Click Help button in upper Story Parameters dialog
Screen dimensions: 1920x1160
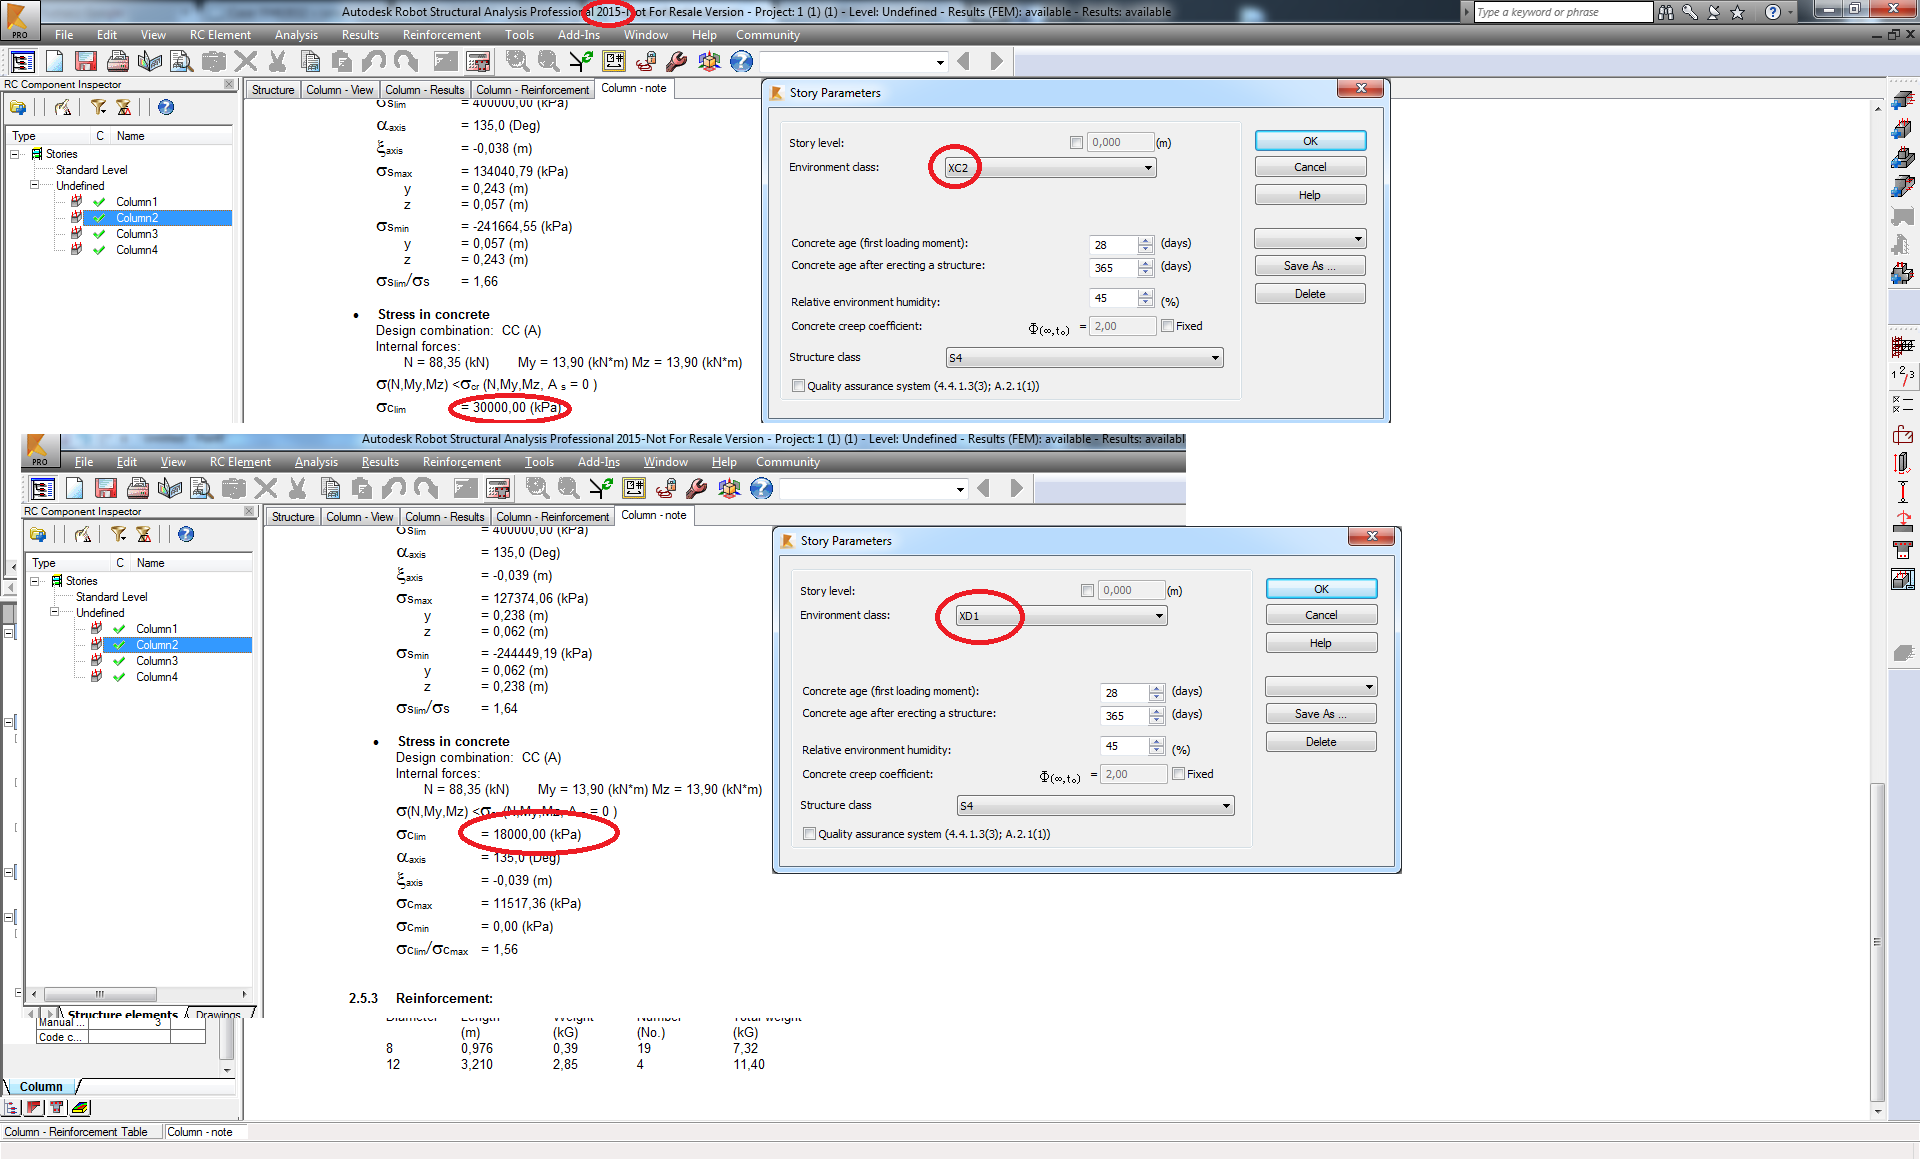click(1310, 195)
